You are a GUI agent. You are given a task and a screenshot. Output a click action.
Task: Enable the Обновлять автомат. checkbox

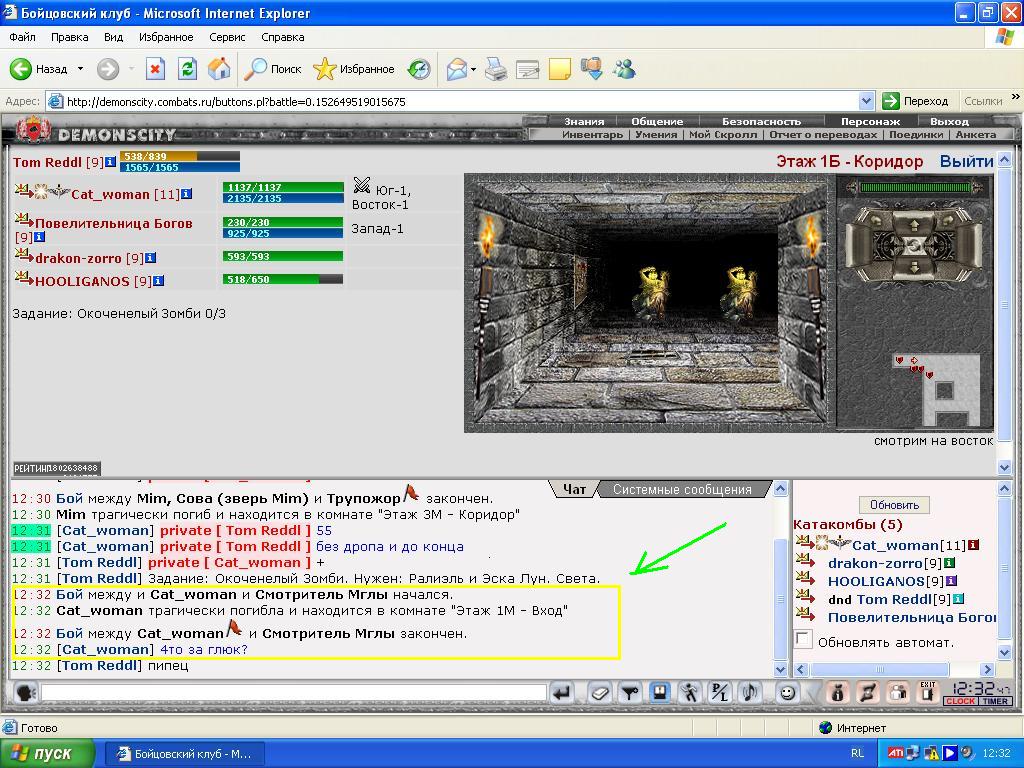[x=803, y=640]
